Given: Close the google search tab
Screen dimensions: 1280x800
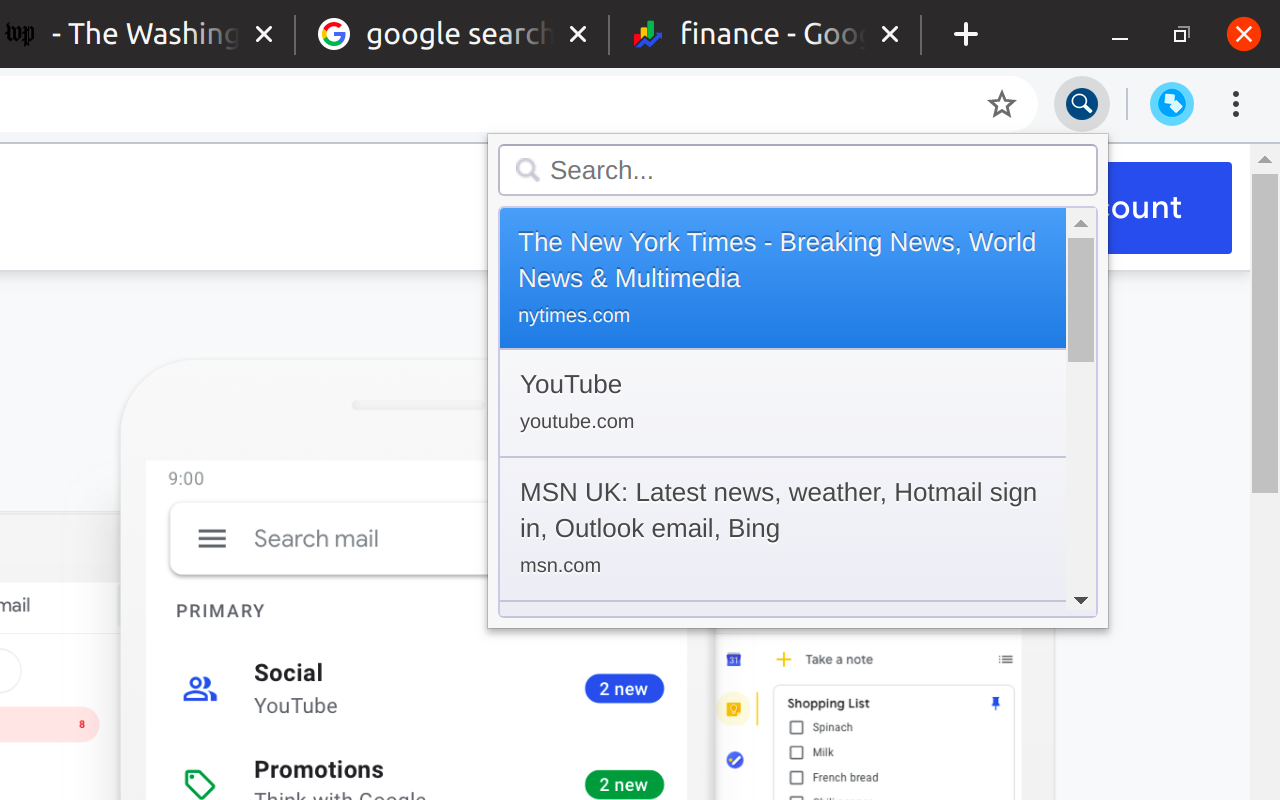Looking at the screenshot, I should click(x=577, y=35).
